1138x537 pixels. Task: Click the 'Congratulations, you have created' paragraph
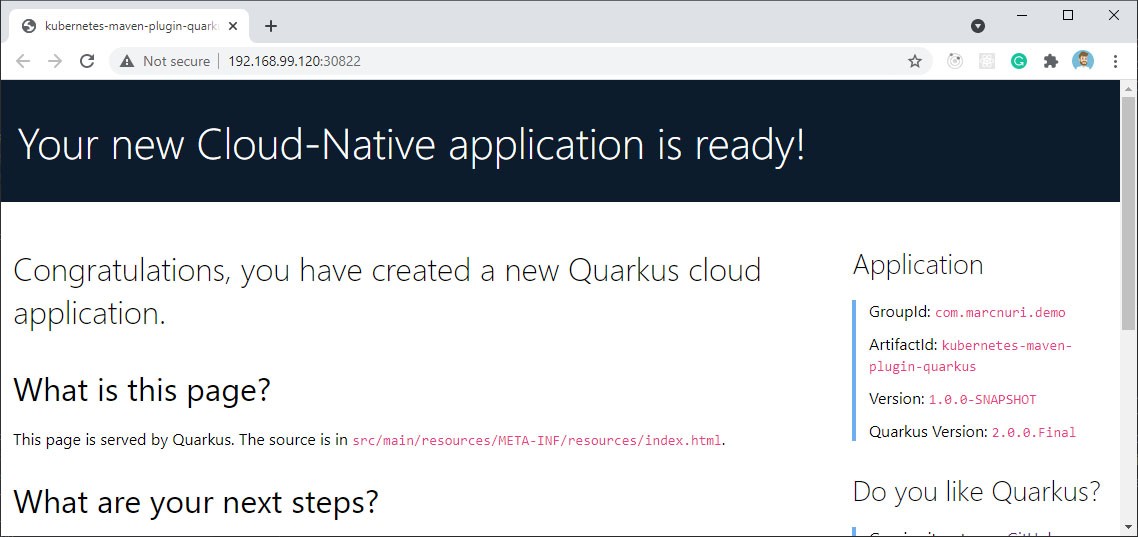[387, 292]
